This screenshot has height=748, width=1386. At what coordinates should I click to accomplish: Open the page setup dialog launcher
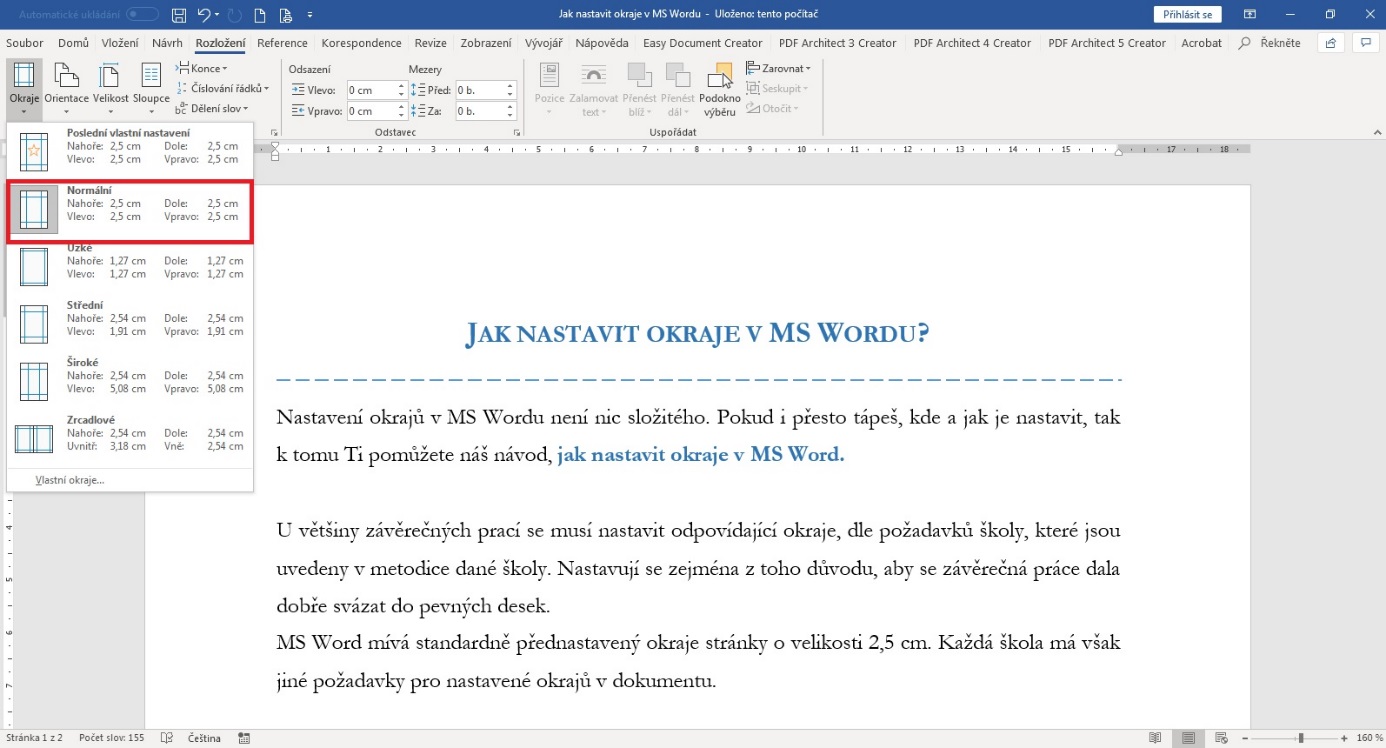point(273,132)
